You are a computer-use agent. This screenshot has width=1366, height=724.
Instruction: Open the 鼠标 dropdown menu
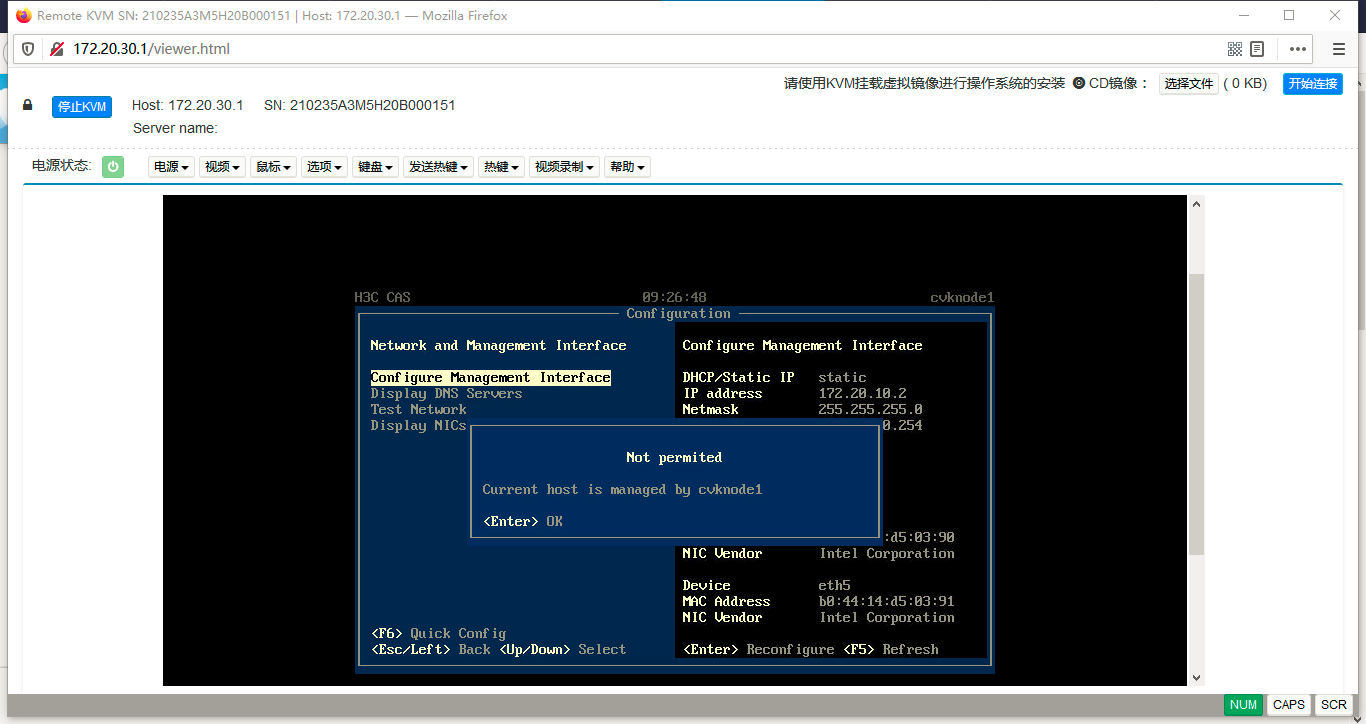274,167
